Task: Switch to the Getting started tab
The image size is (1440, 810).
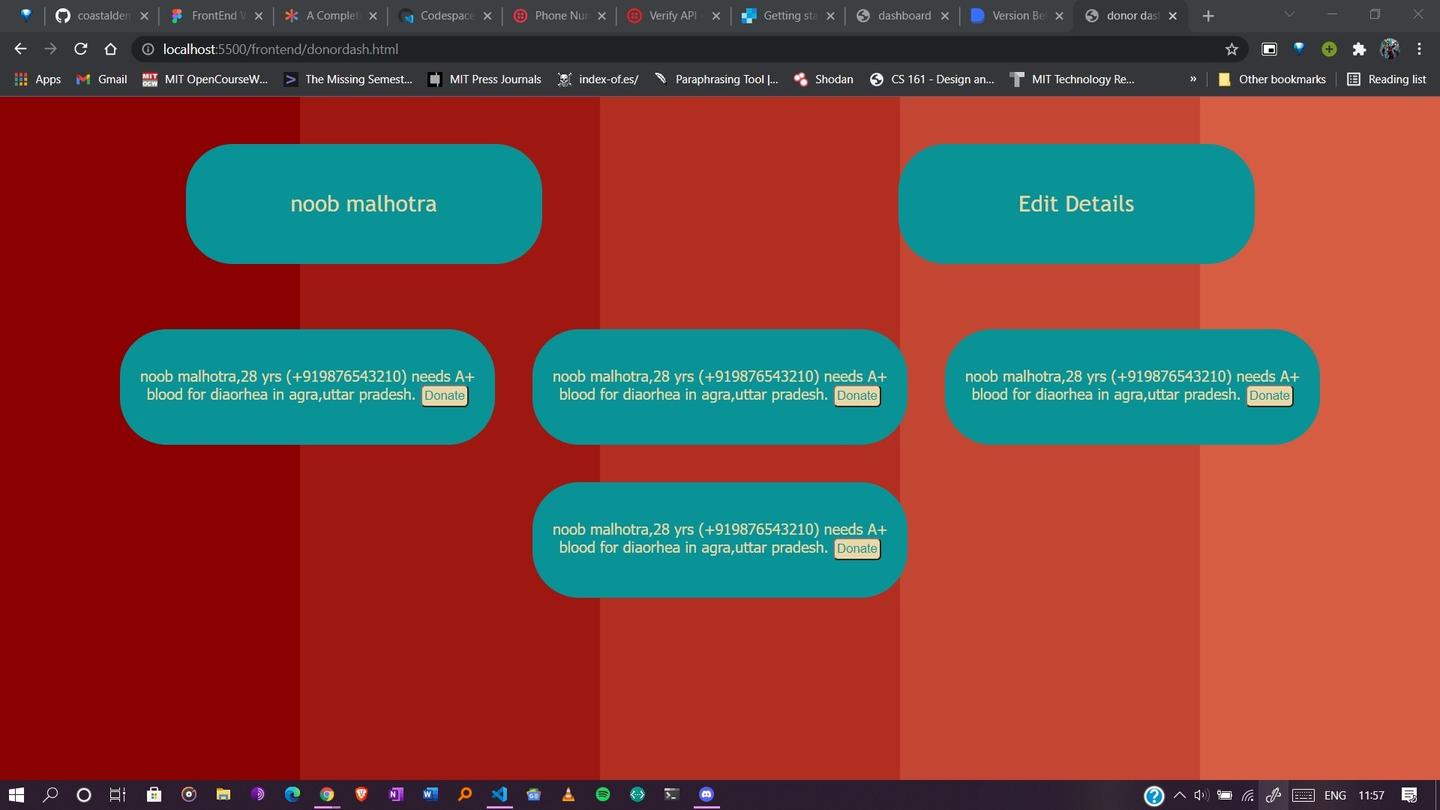Action: [788, 16]
